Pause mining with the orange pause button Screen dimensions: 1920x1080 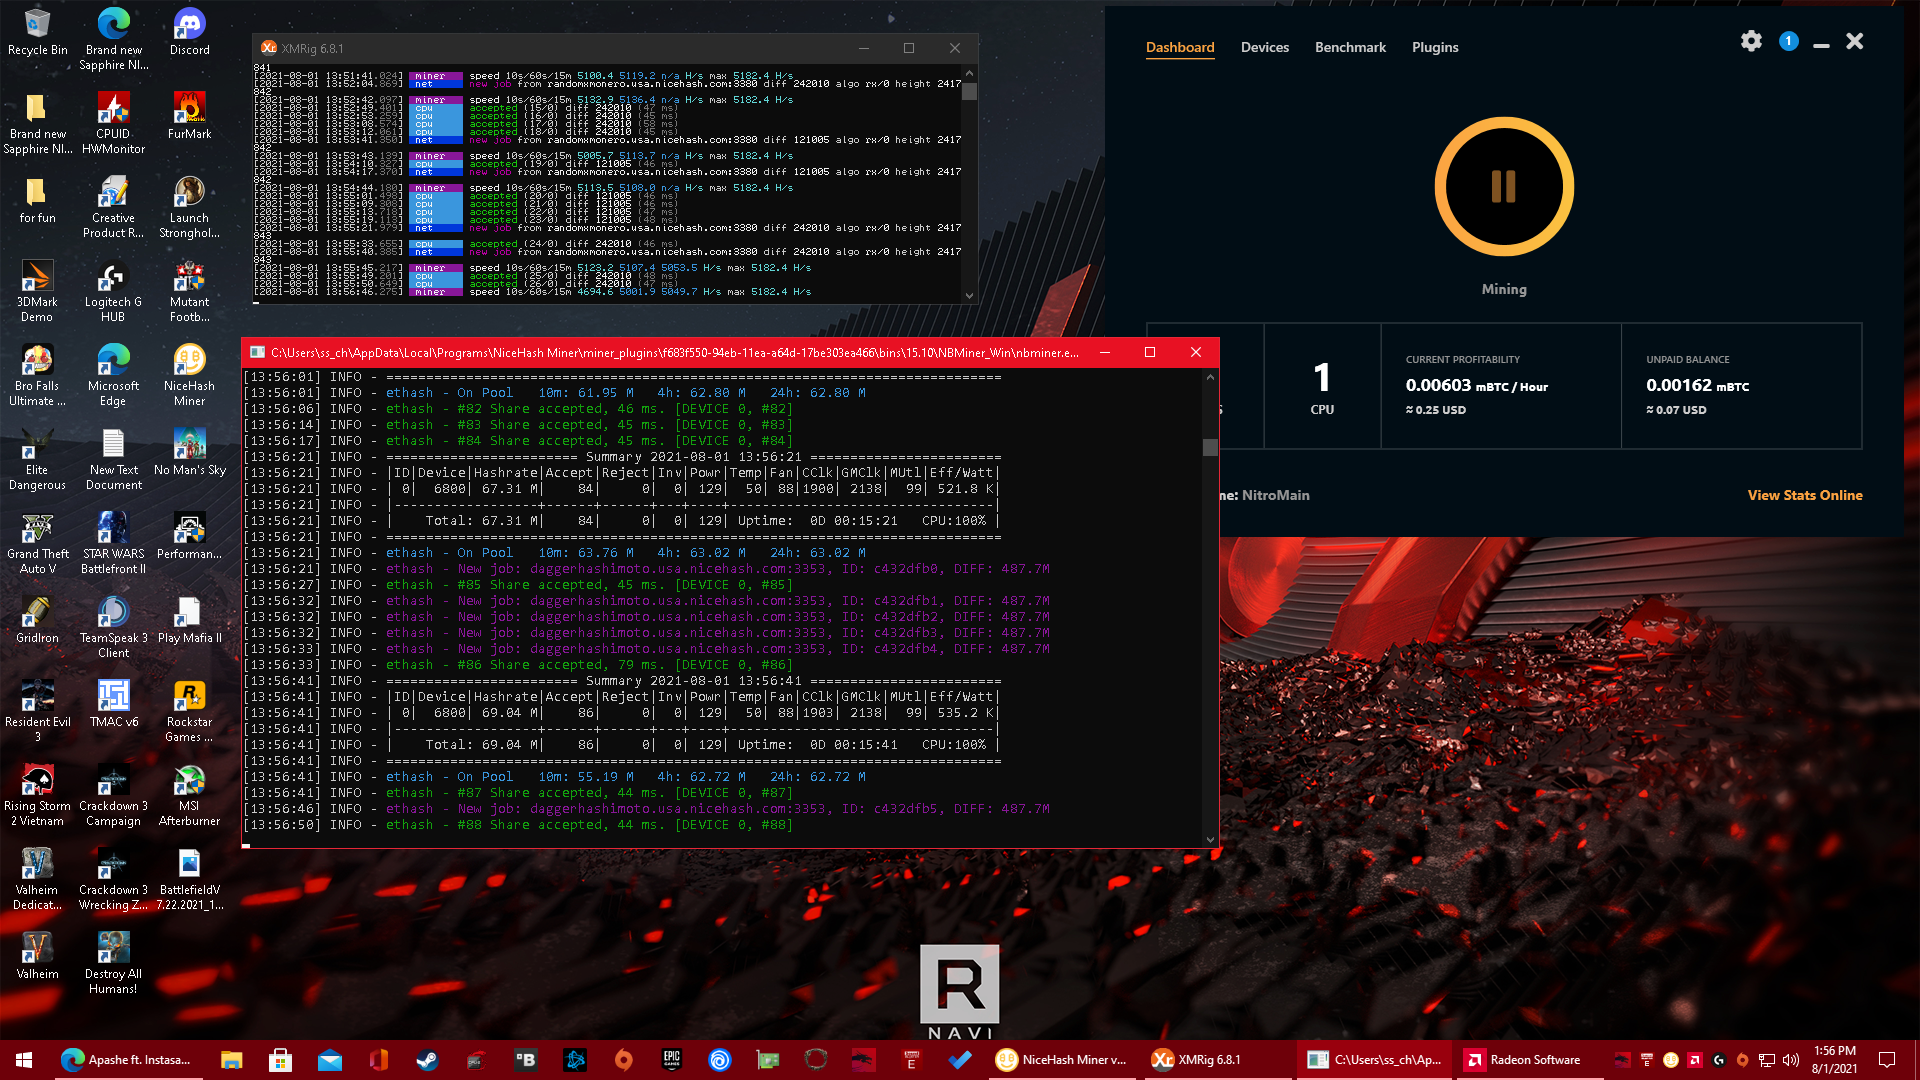(1504, 186)
